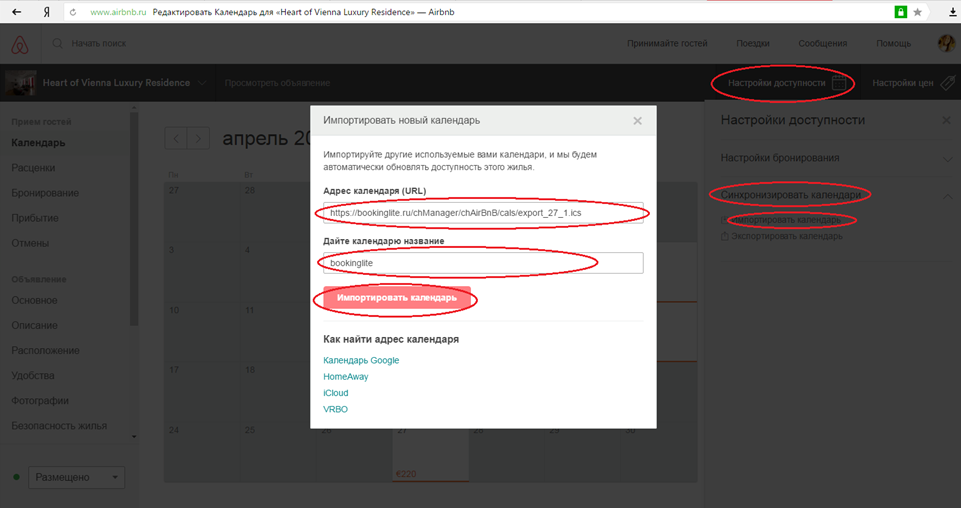
Task: Open the user profile avatar
Action: point(946,44)
